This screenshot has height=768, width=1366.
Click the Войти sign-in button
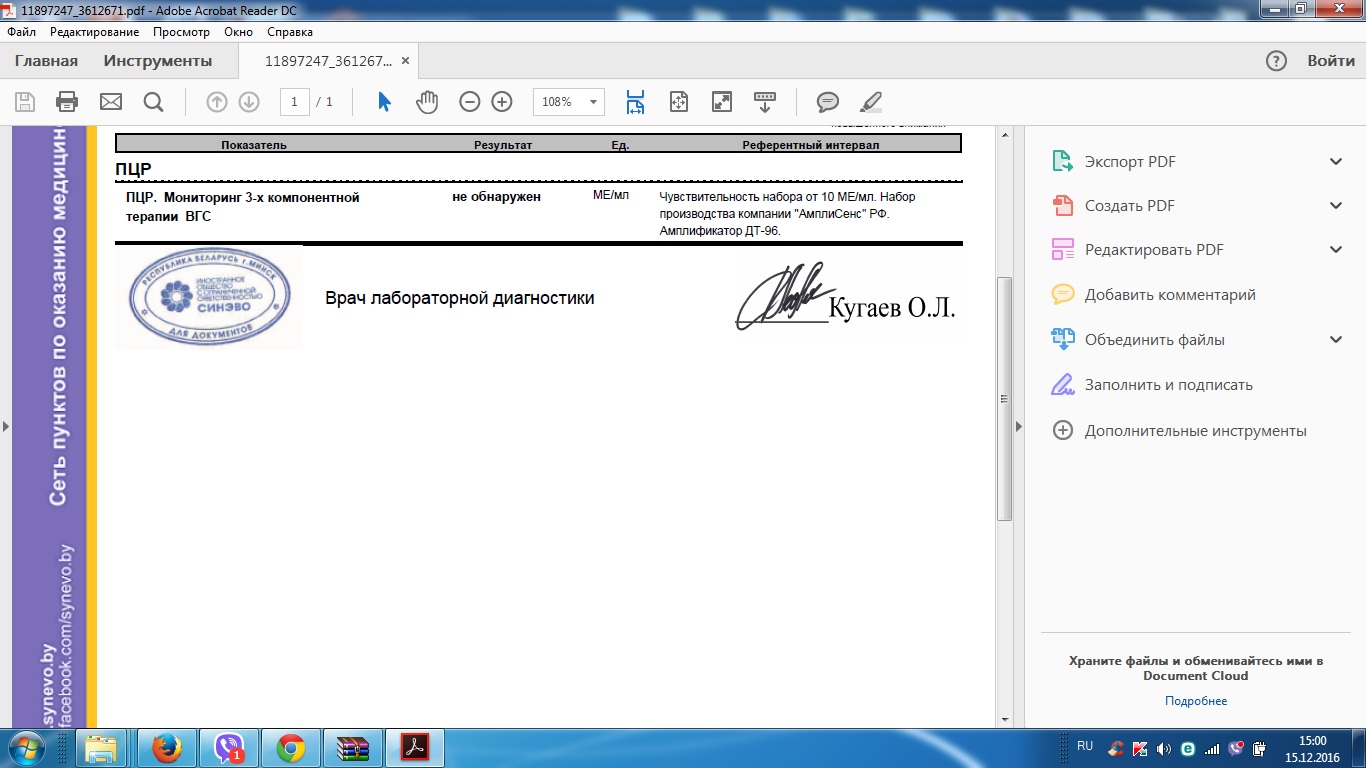[x=1331, y=61]
